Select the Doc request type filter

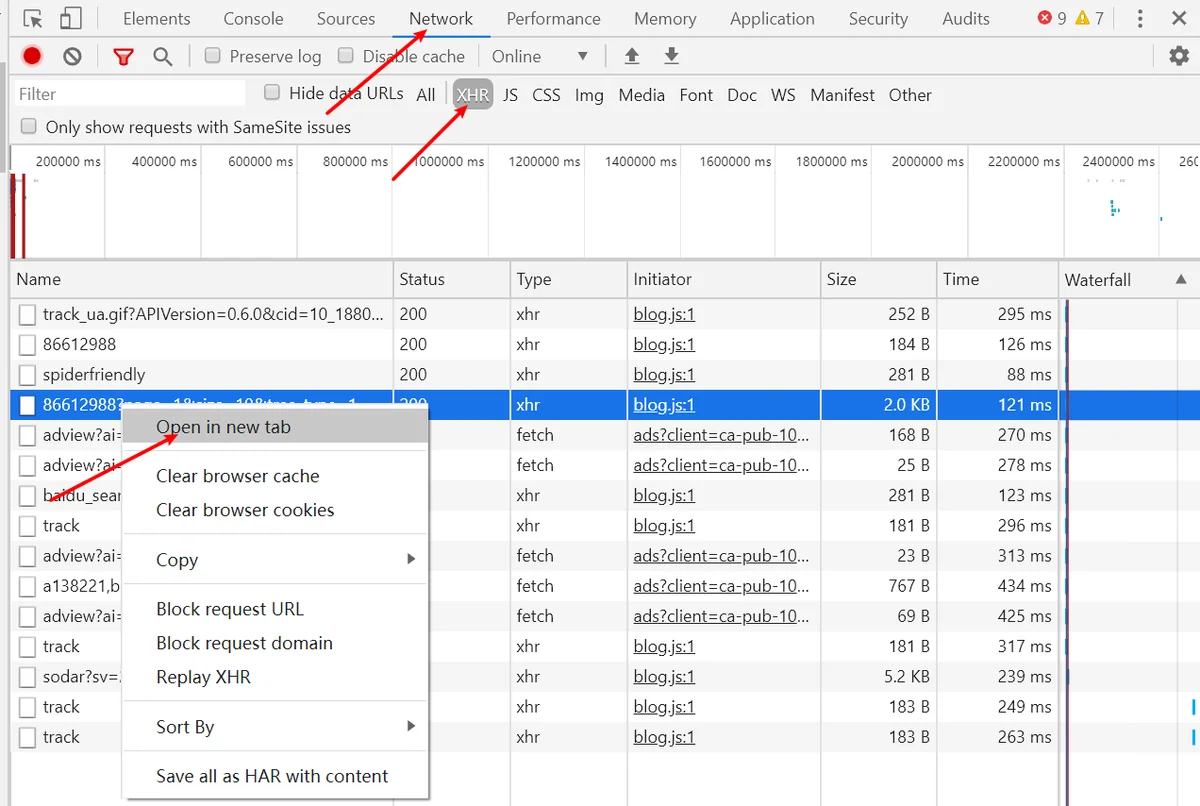click(x=742, y=95)
